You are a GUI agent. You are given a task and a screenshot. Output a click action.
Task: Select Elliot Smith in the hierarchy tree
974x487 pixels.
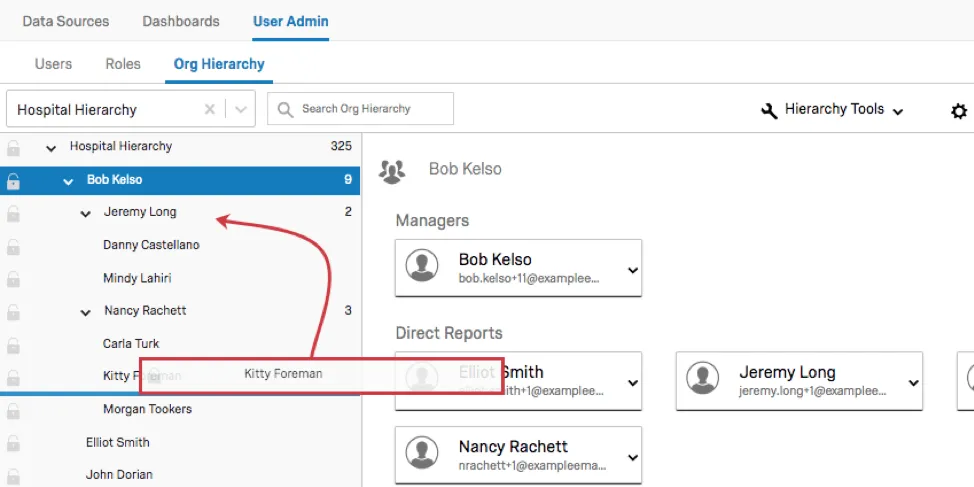[118, 442]
